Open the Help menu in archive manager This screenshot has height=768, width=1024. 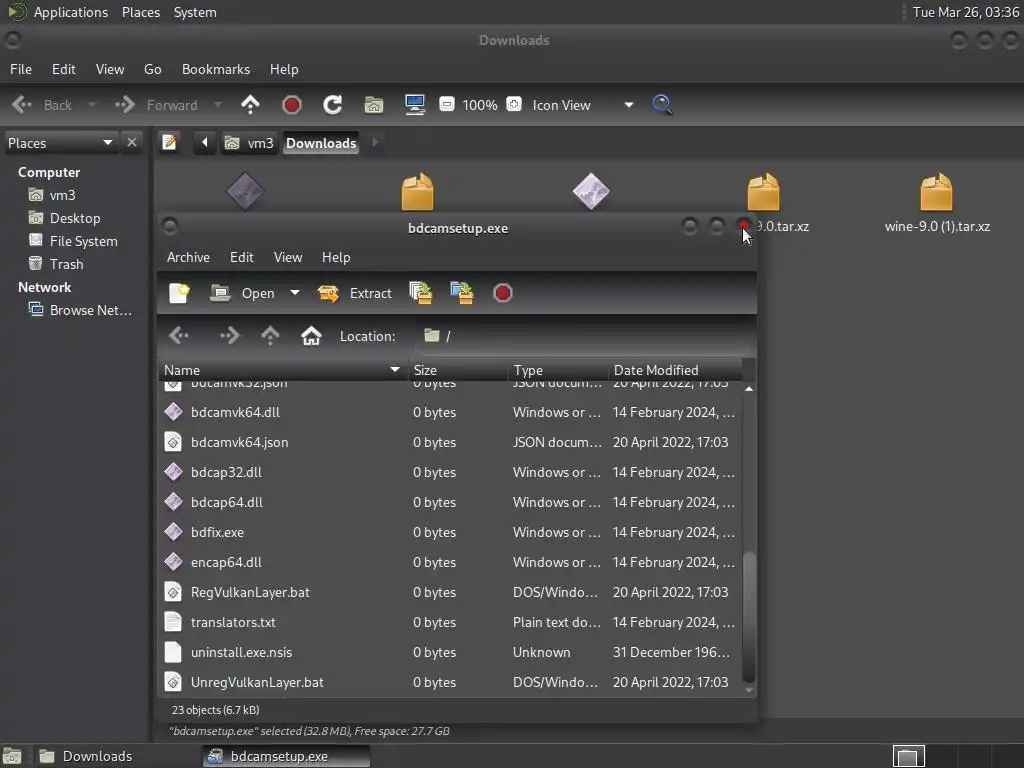click(336, 257)
